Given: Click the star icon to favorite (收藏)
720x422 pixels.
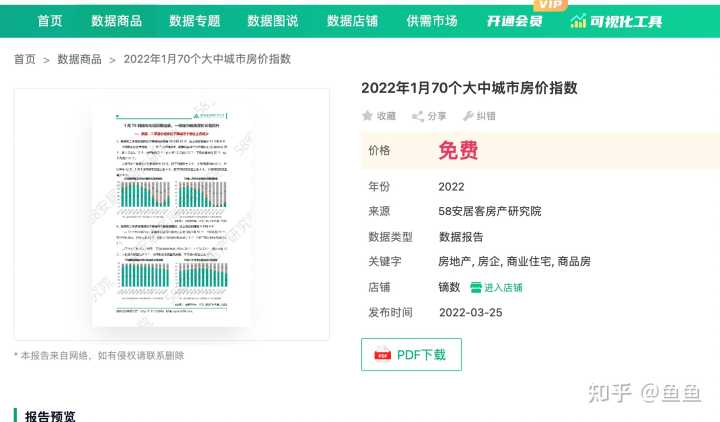Looking at the screenshot, I should [x=368, y=116].
